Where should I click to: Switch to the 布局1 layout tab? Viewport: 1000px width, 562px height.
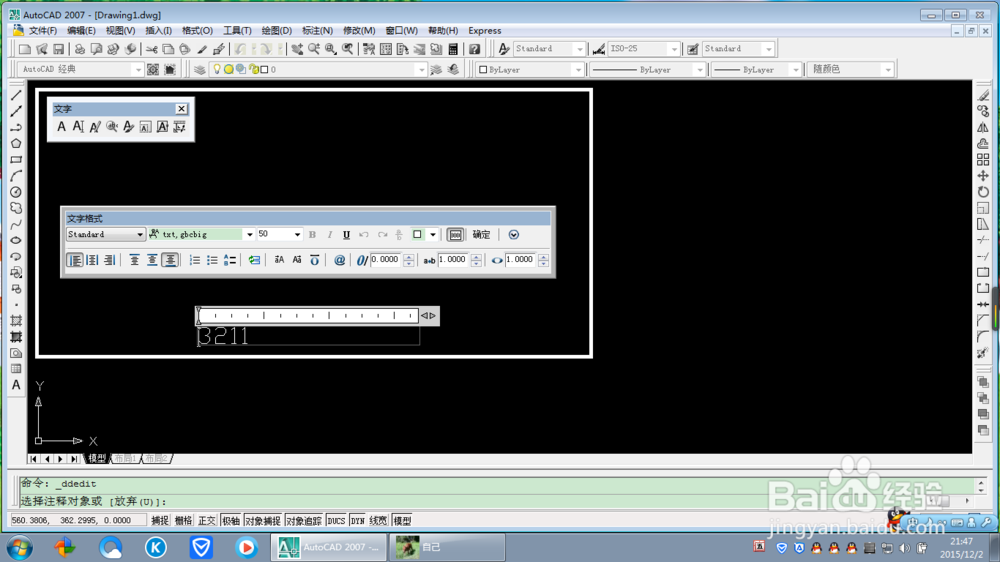pos(126,458)
